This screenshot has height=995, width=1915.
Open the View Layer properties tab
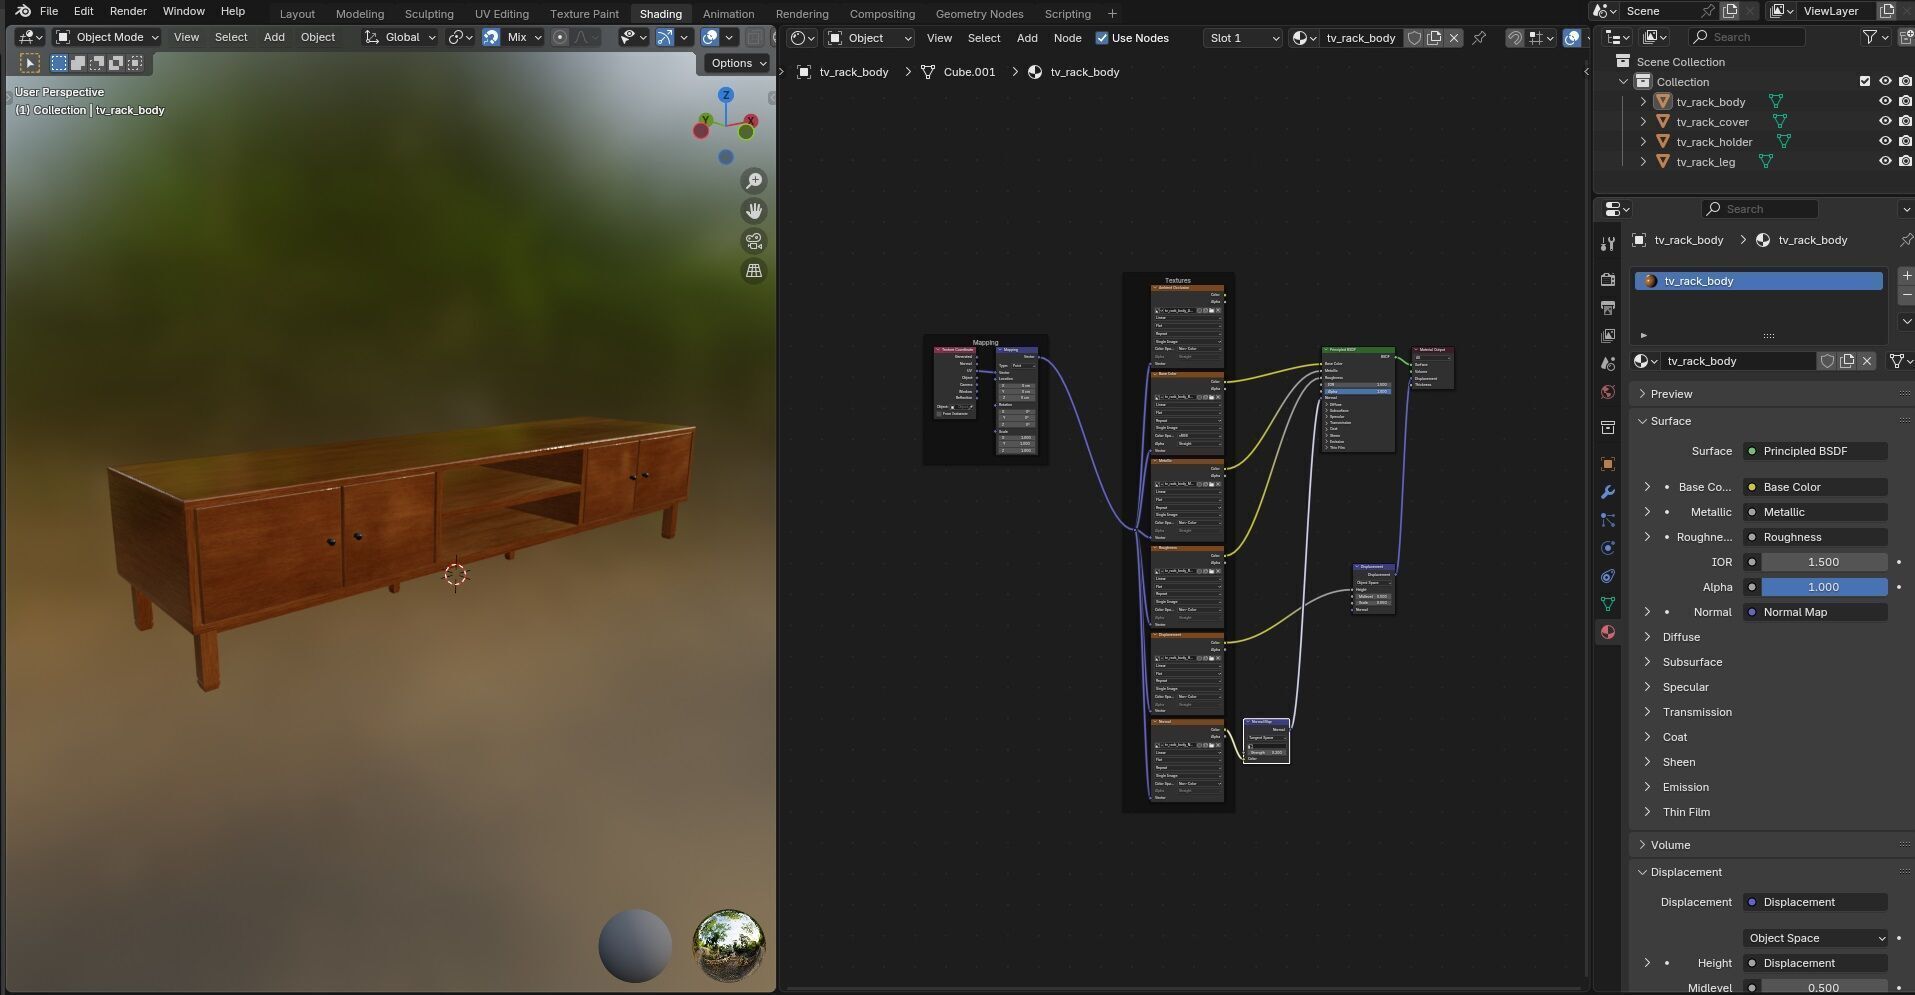1608,336
